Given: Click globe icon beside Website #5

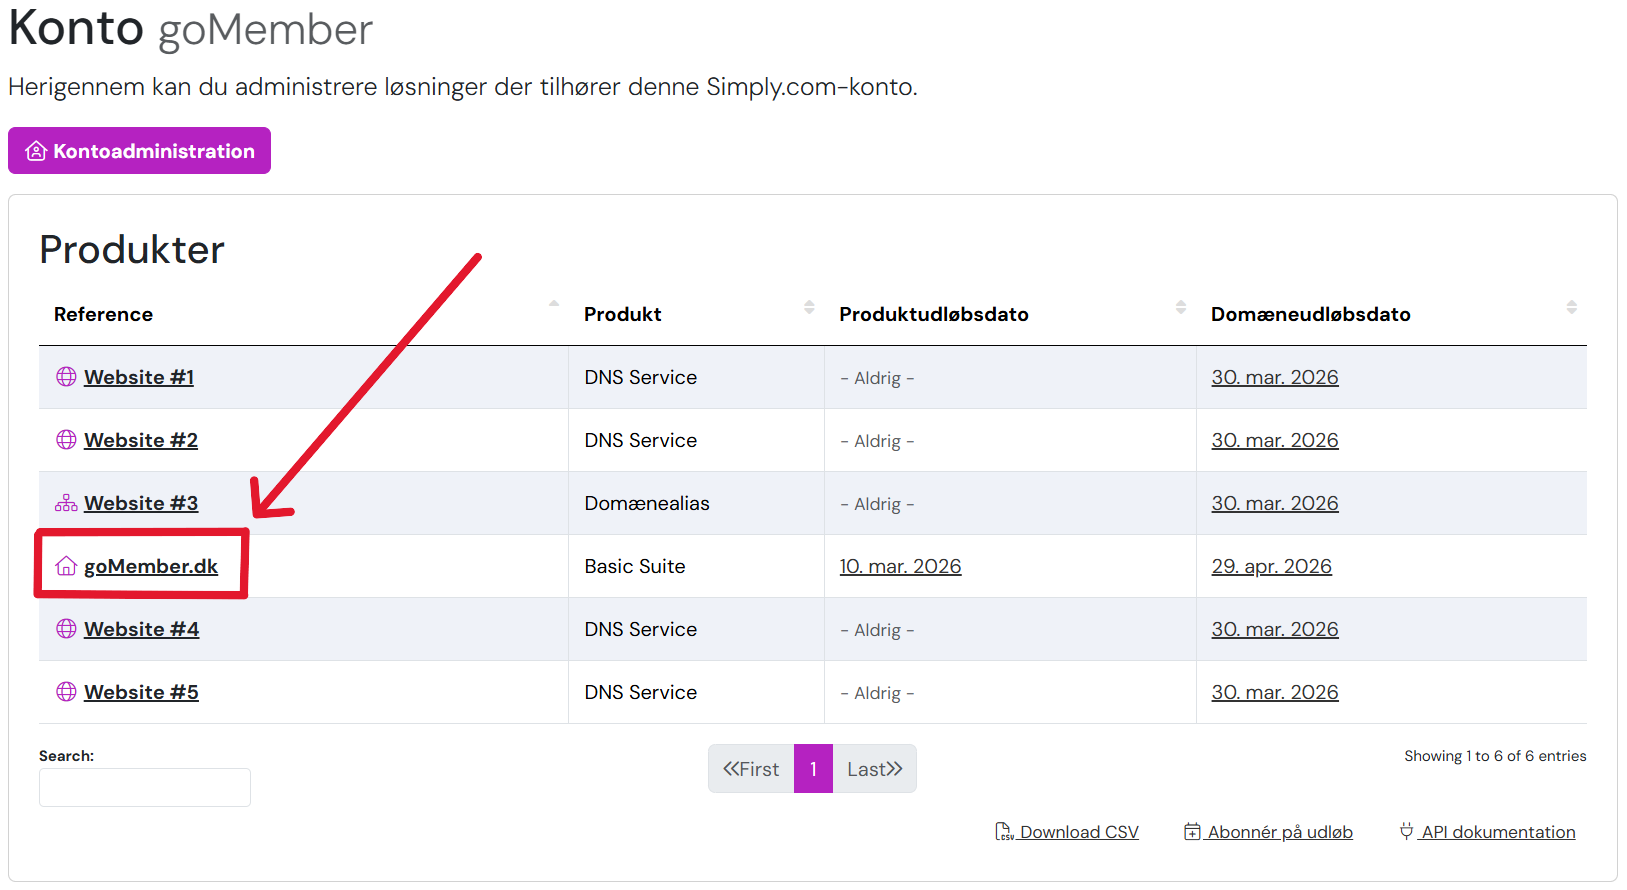Looking at the screenshot, I should tap(66, 691).
